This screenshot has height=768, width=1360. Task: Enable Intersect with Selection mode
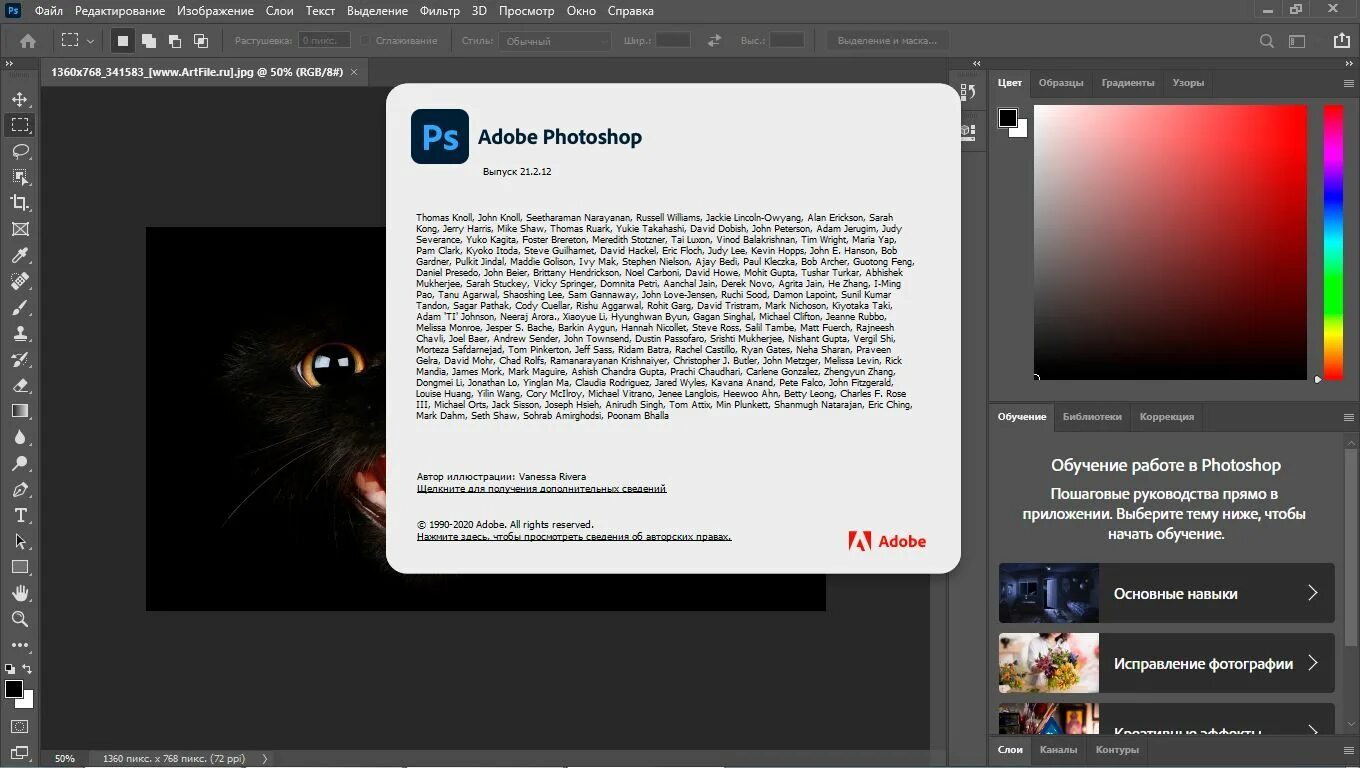201,41
